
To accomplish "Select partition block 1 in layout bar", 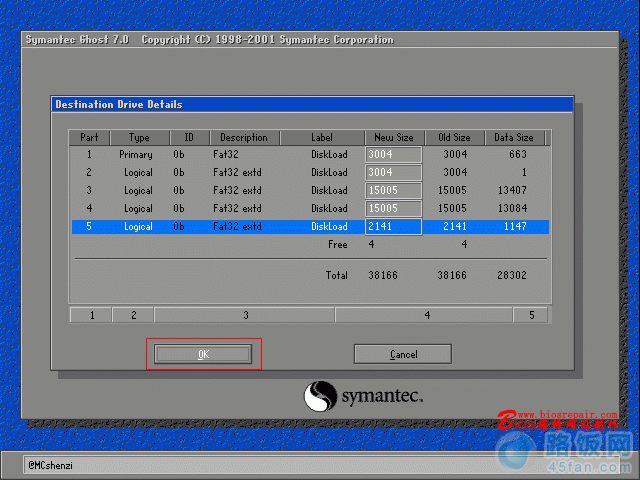I will [91, 315].
